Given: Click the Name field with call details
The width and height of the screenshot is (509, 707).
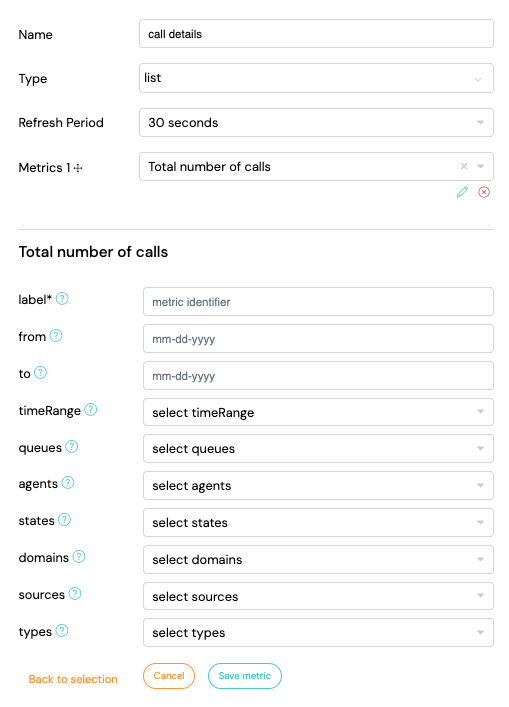Looking at the screenshot, I should (316, 34).
